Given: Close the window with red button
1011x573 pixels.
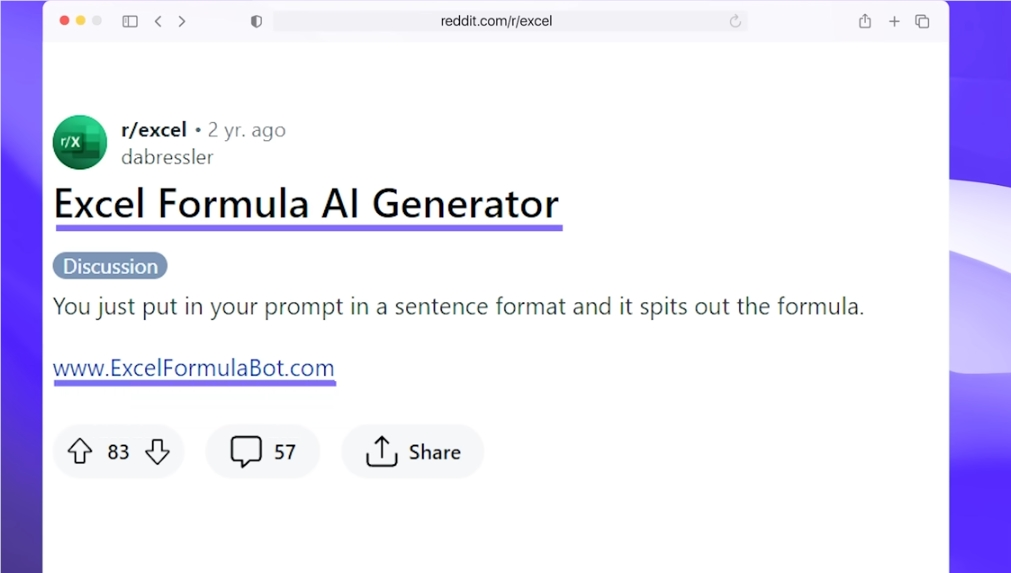Looking at the screenshot, I should (x=64, y=21).
